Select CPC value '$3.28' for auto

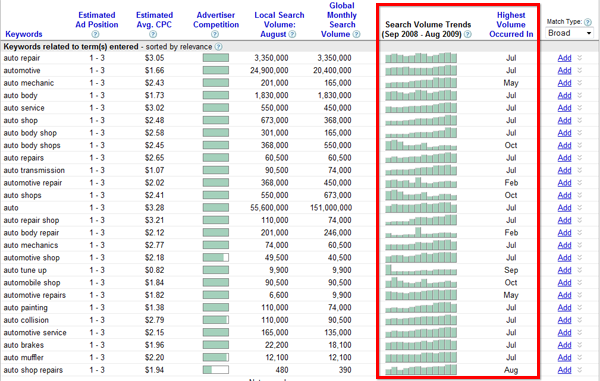(154, 208)
